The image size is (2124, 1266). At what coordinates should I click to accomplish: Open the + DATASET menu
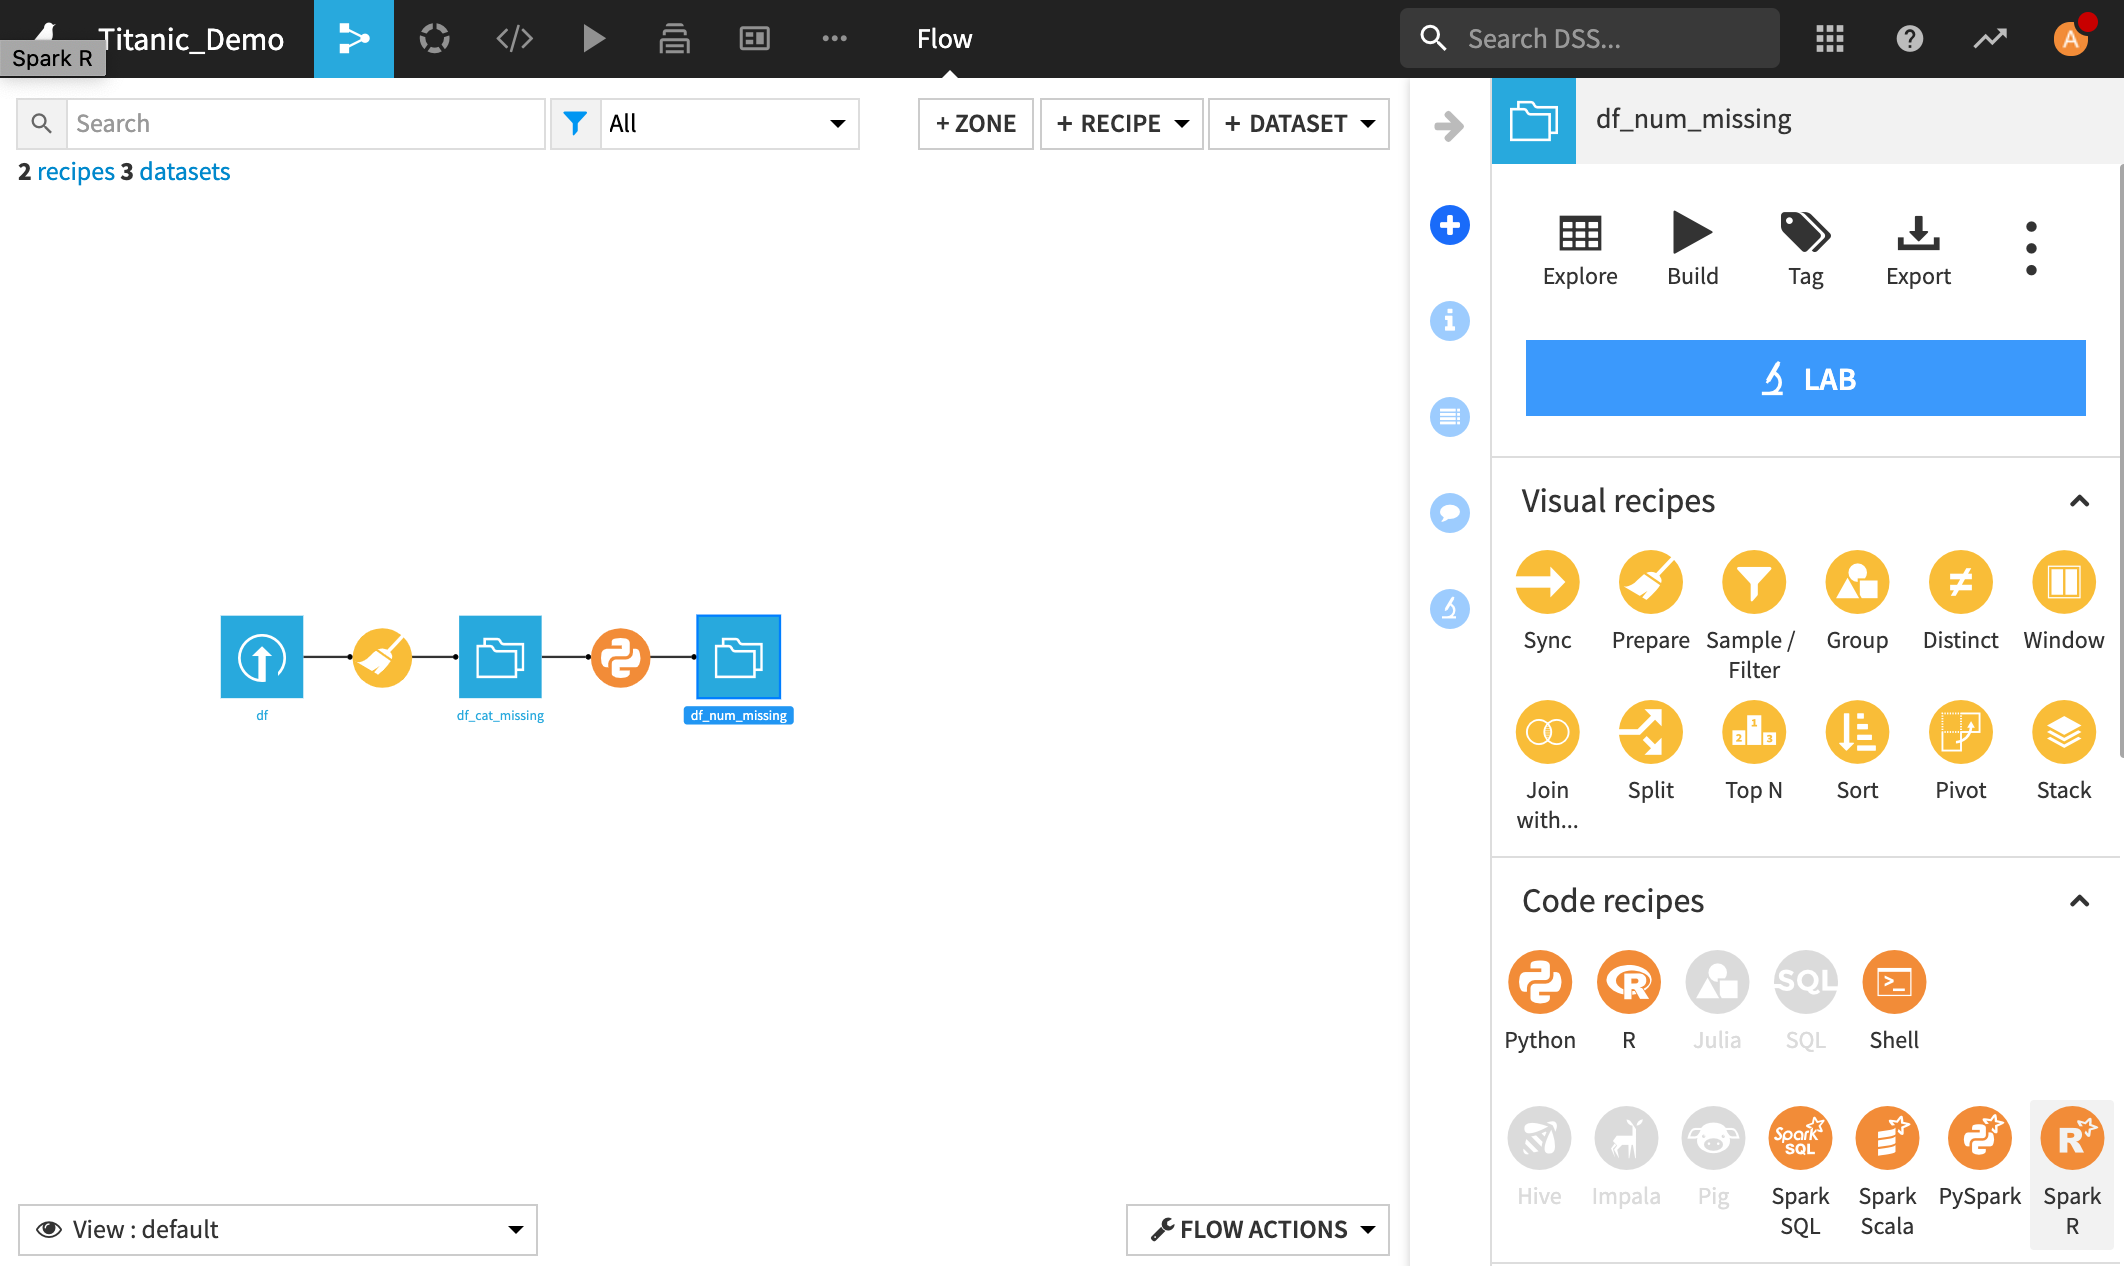point(1298,124)
